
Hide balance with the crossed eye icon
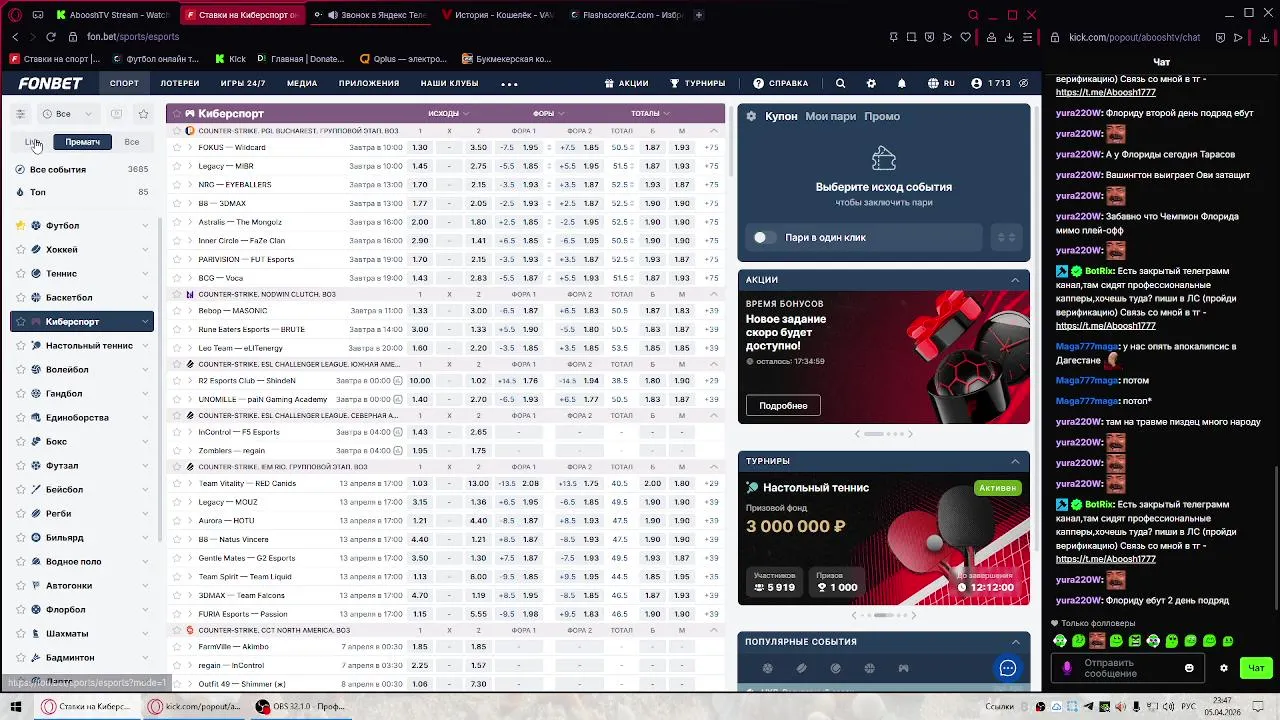pos(1024,83)
